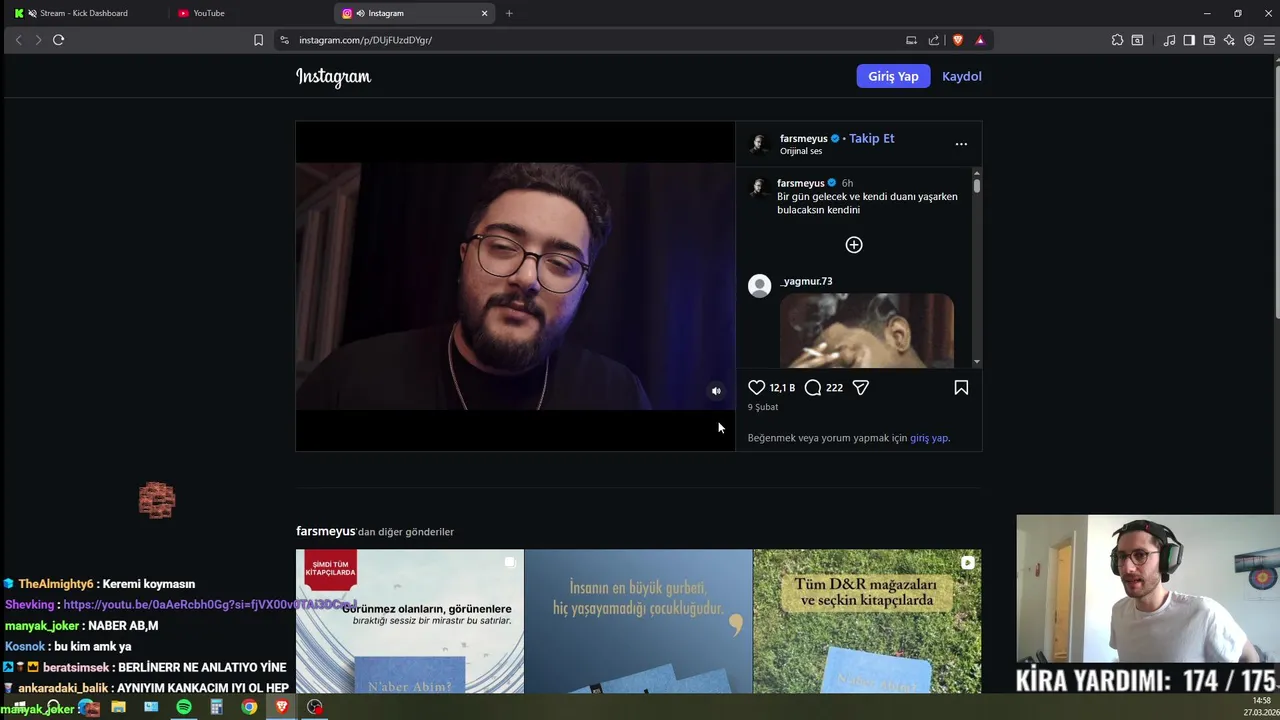The image size is (1280, 720).
Task: Open farsmeyus link in diğer gönderiler heading
Action: (326, 531)
